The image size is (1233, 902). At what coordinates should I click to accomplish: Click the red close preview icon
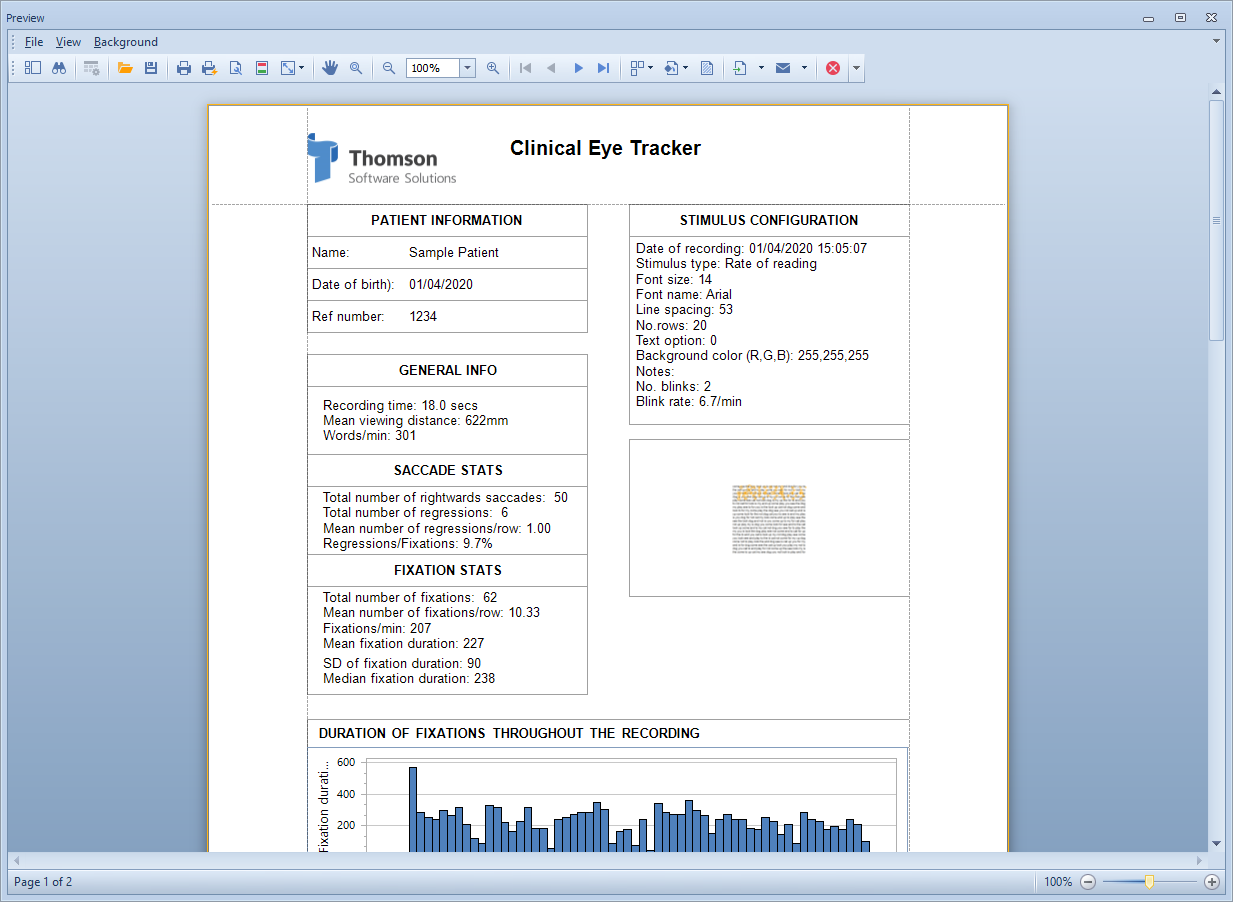[x=833, y=68]
